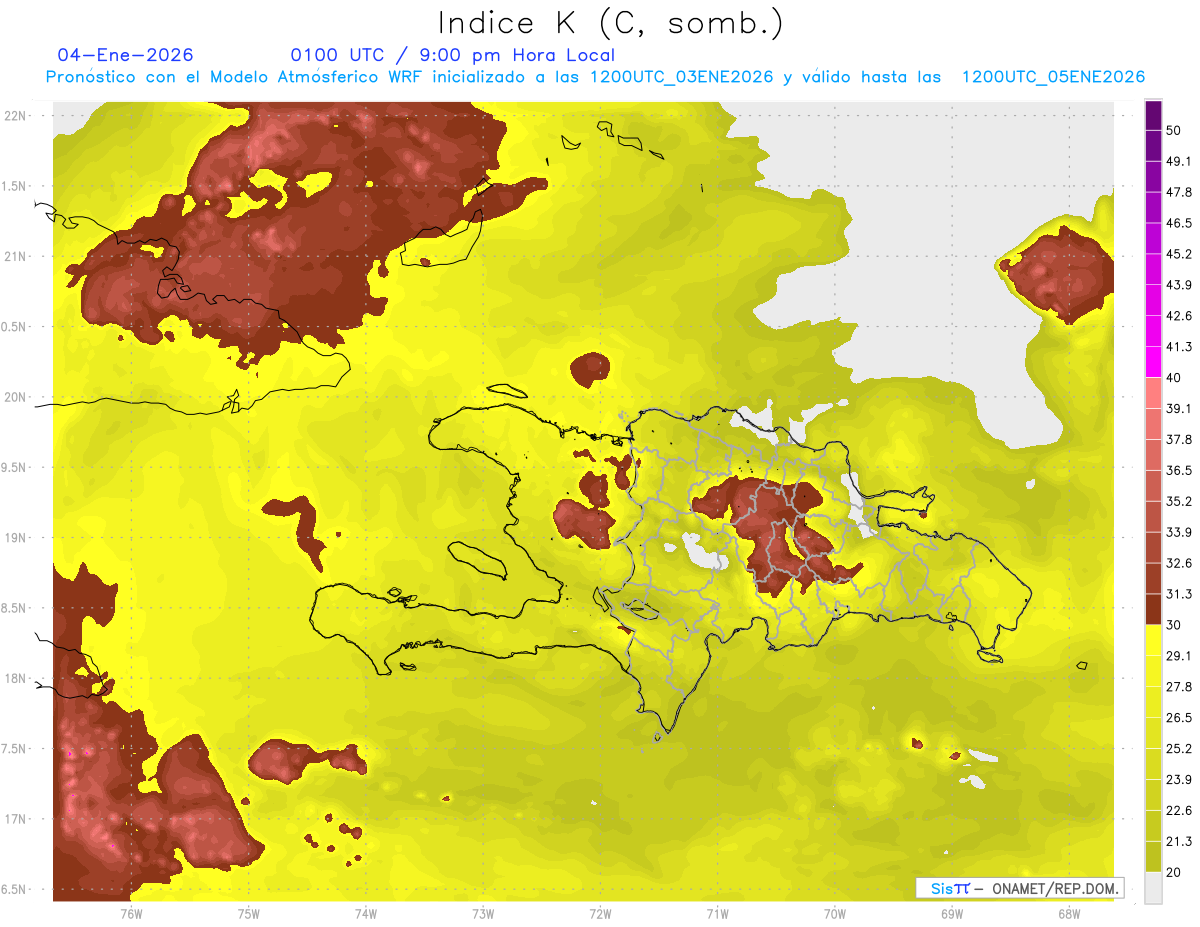Pick the dark brown swatch between 30 and 31.3
Image resolution: width=1200 pixels, height=927 pixels.
pos(1153,610)
